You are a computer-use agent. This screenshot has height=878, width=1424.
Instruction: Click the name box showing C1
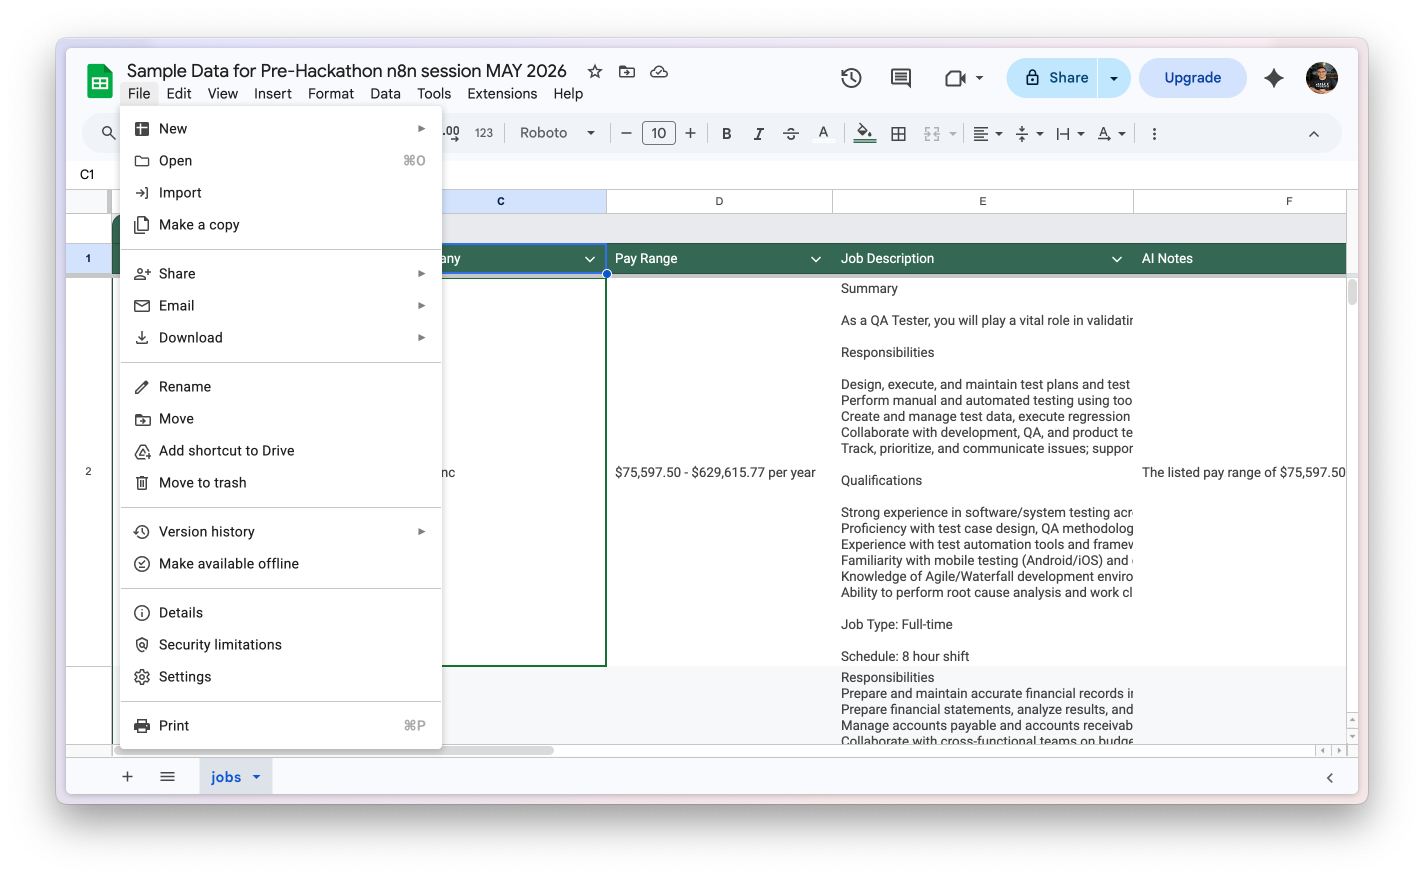pyautogui.click(x=90, y=174)
